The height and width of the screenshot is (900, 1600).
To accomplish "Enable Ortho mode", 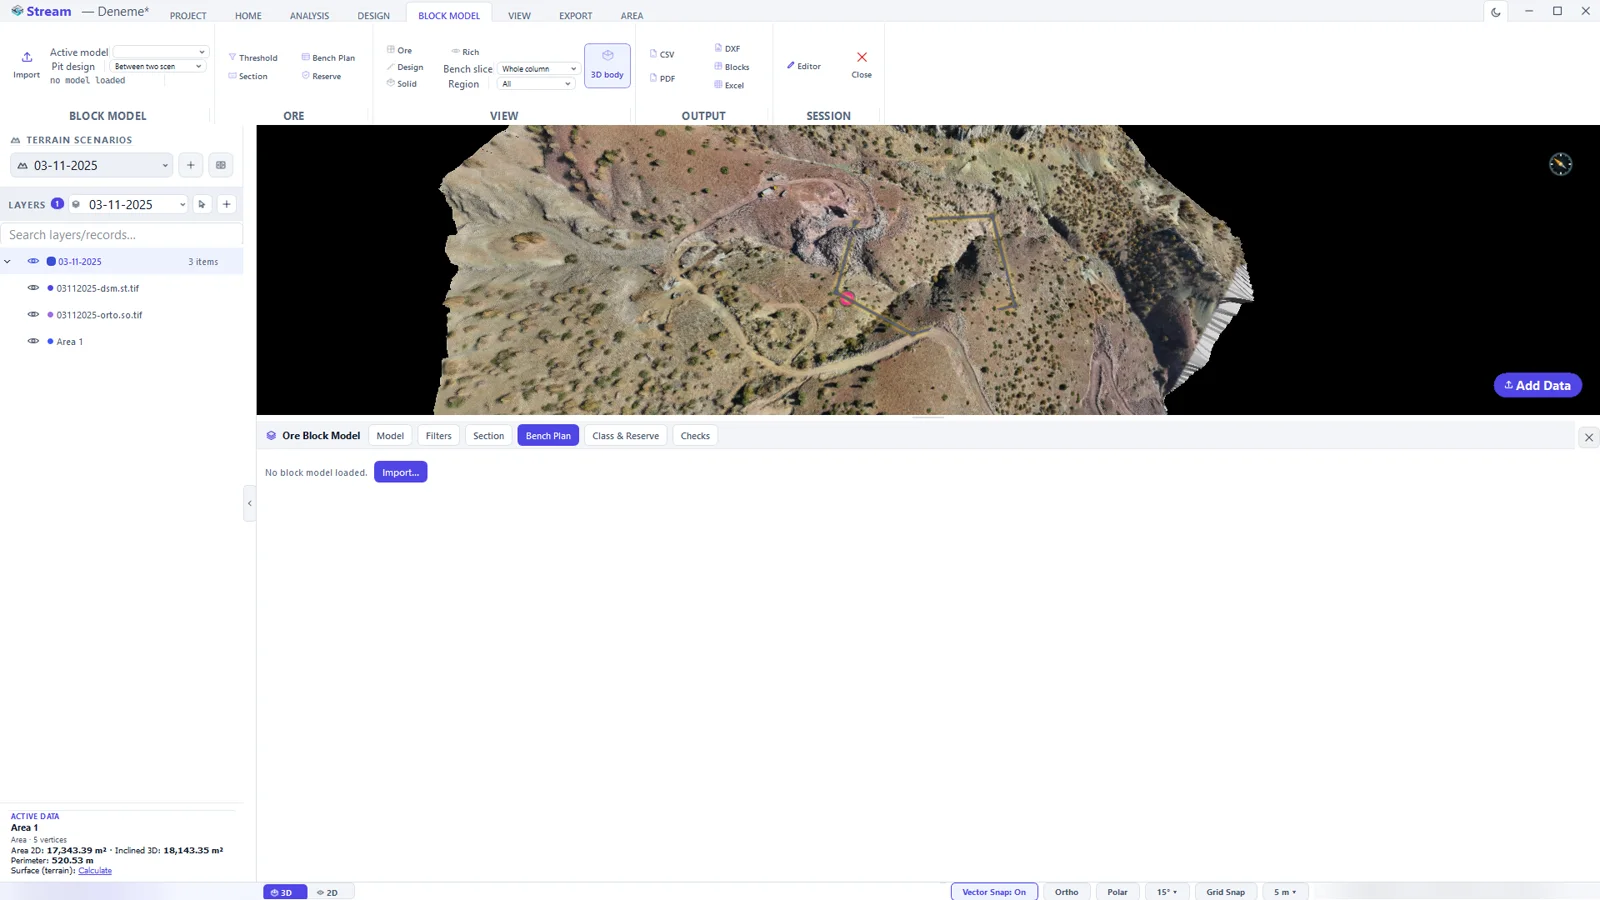I will (x=1066, y=892).
